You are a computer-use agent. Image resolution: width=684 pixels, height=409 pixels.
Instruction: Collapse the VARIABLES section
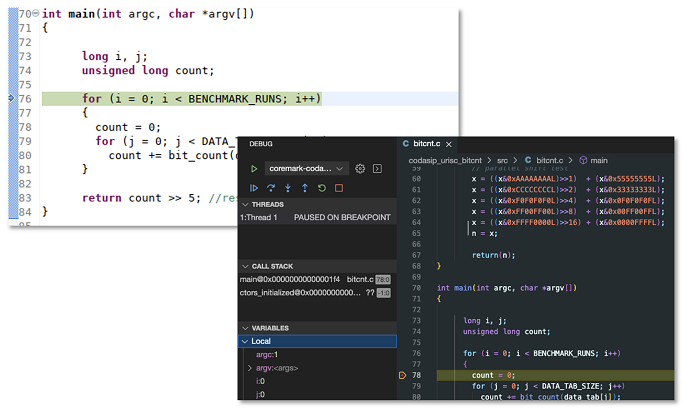coord(245,328)
